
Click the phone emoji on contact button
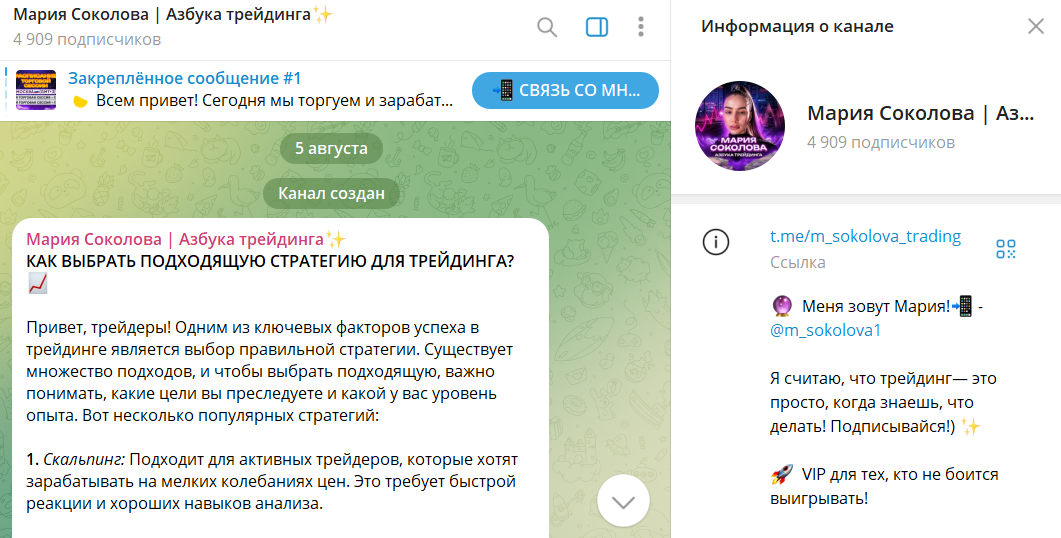point(504,90)
